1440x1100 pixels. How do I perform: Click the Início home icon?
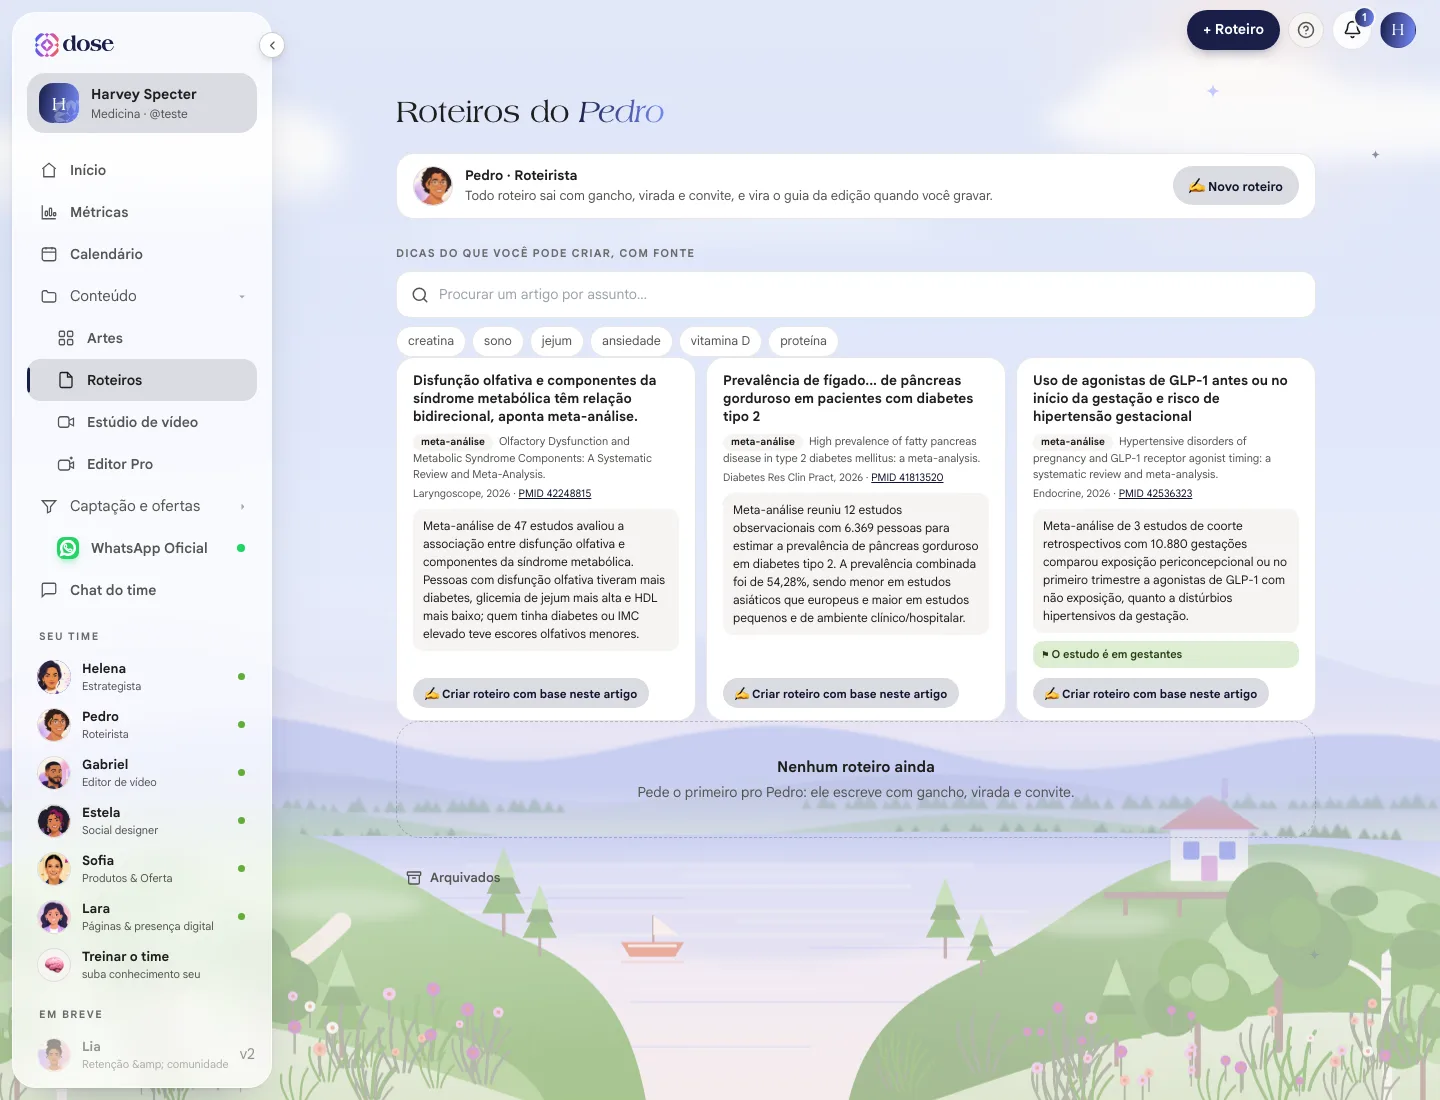coord(49,170)
